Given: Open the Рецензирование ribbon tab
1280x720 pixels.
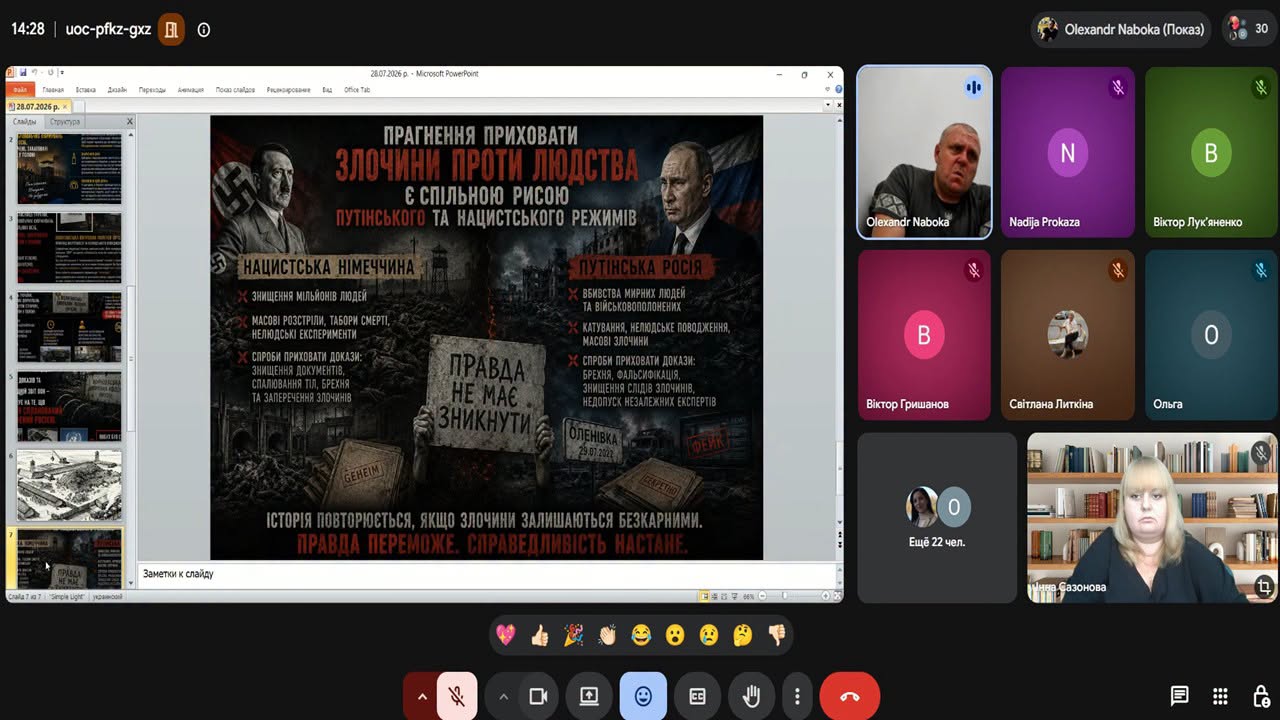Looking at the screenshot, I should point(288,90).
